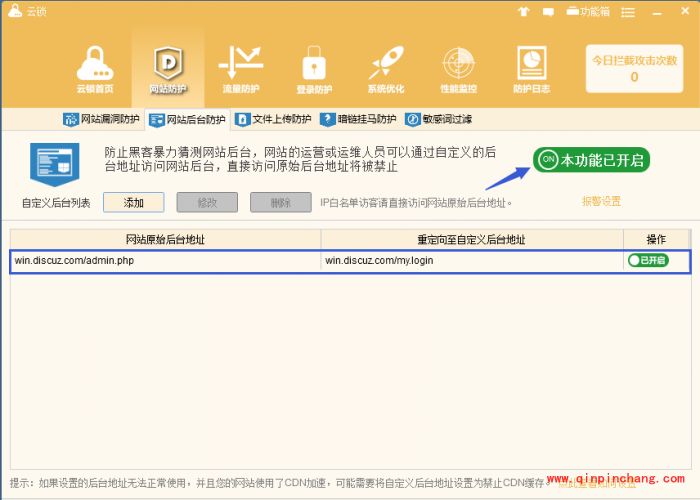The height and width of the screenshot is (500, 700).
Task: Click the 修改 button
Action: point(207,203)
